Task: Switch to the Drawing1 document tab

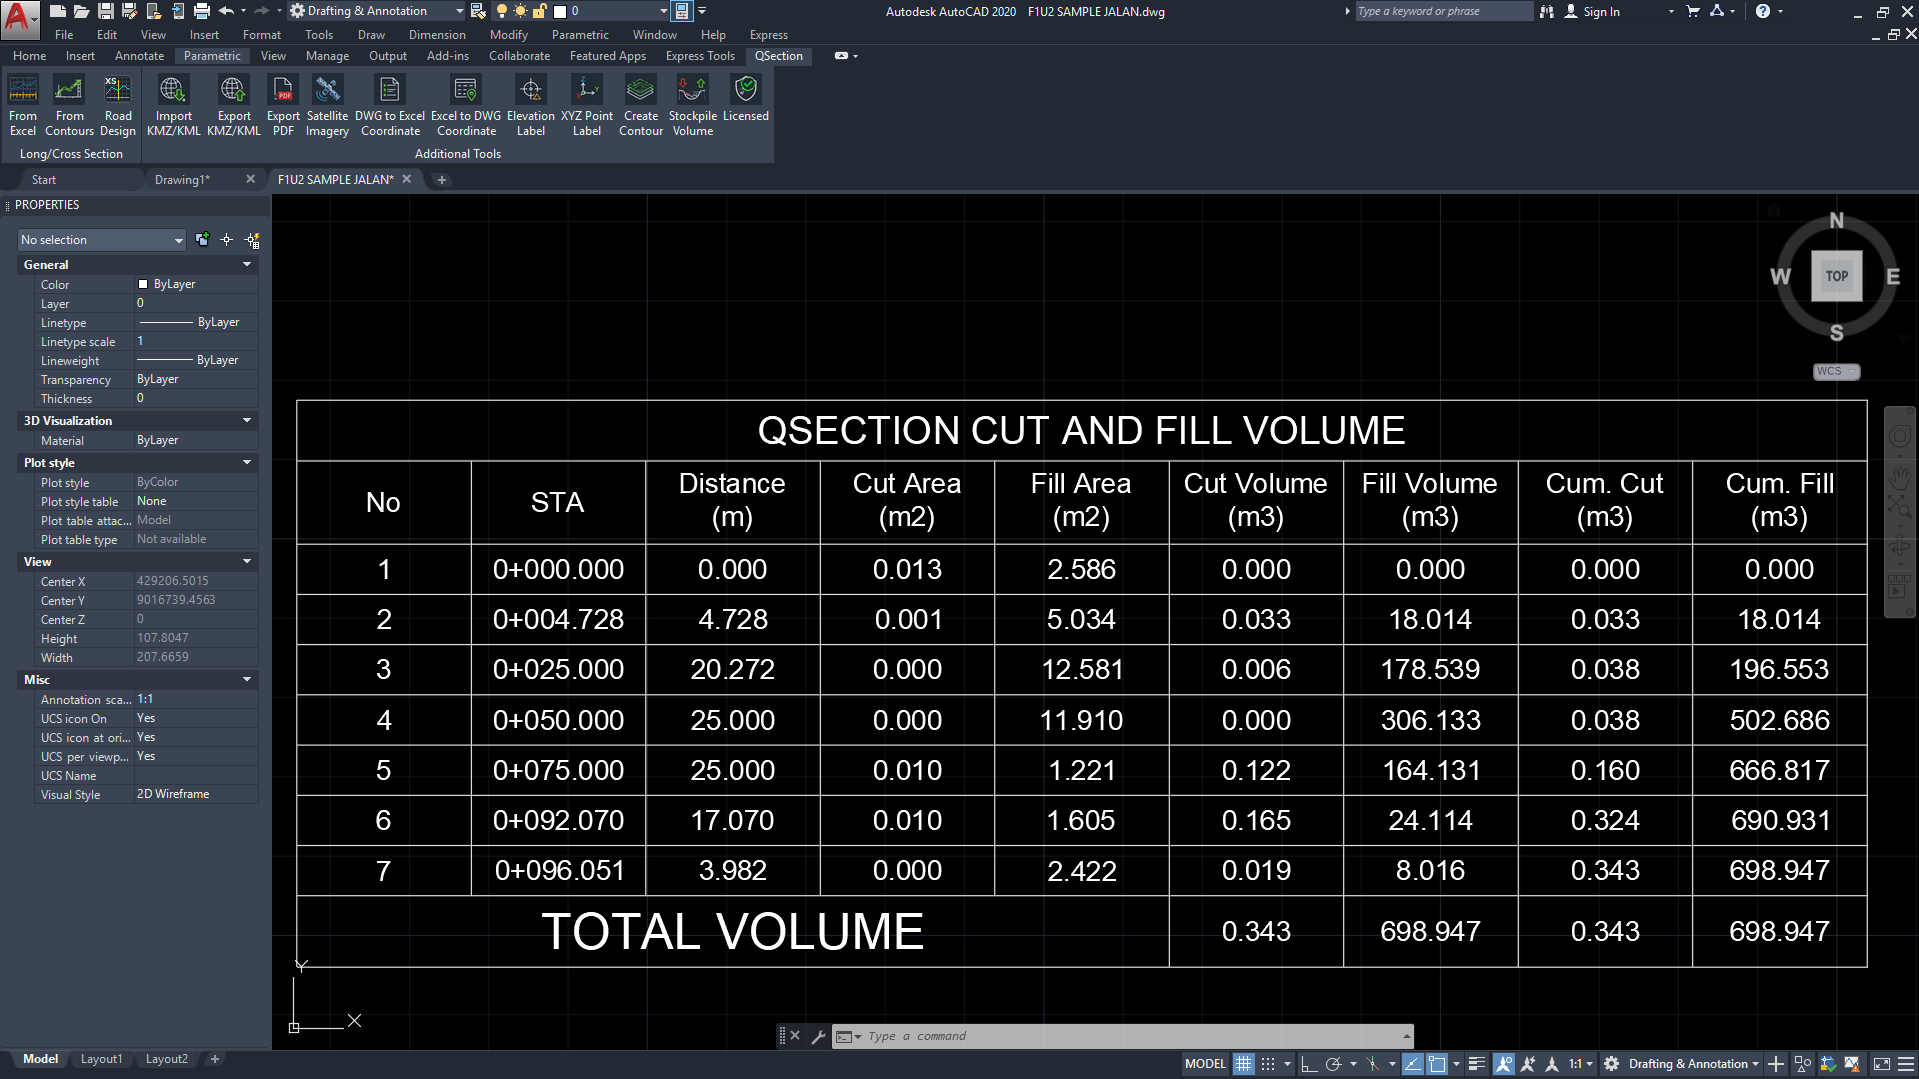Action: (x=183, y=180)
